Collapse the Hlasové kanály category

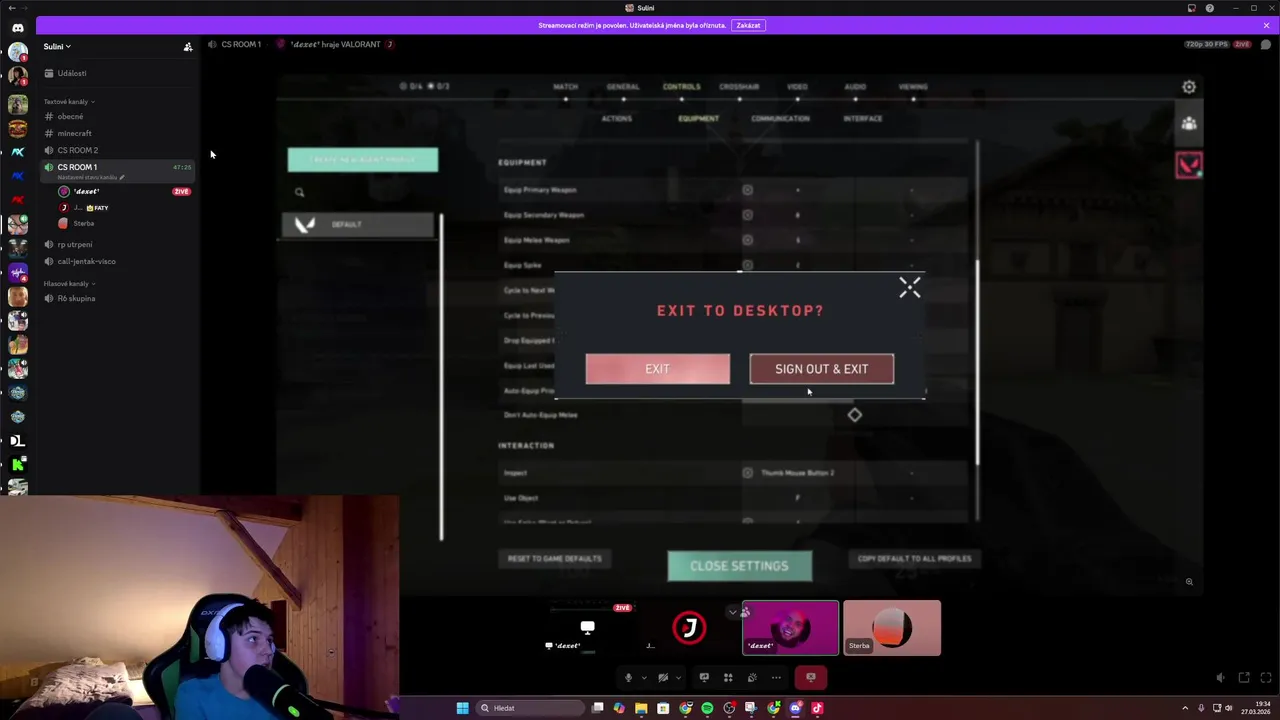(x=69, y=284)
